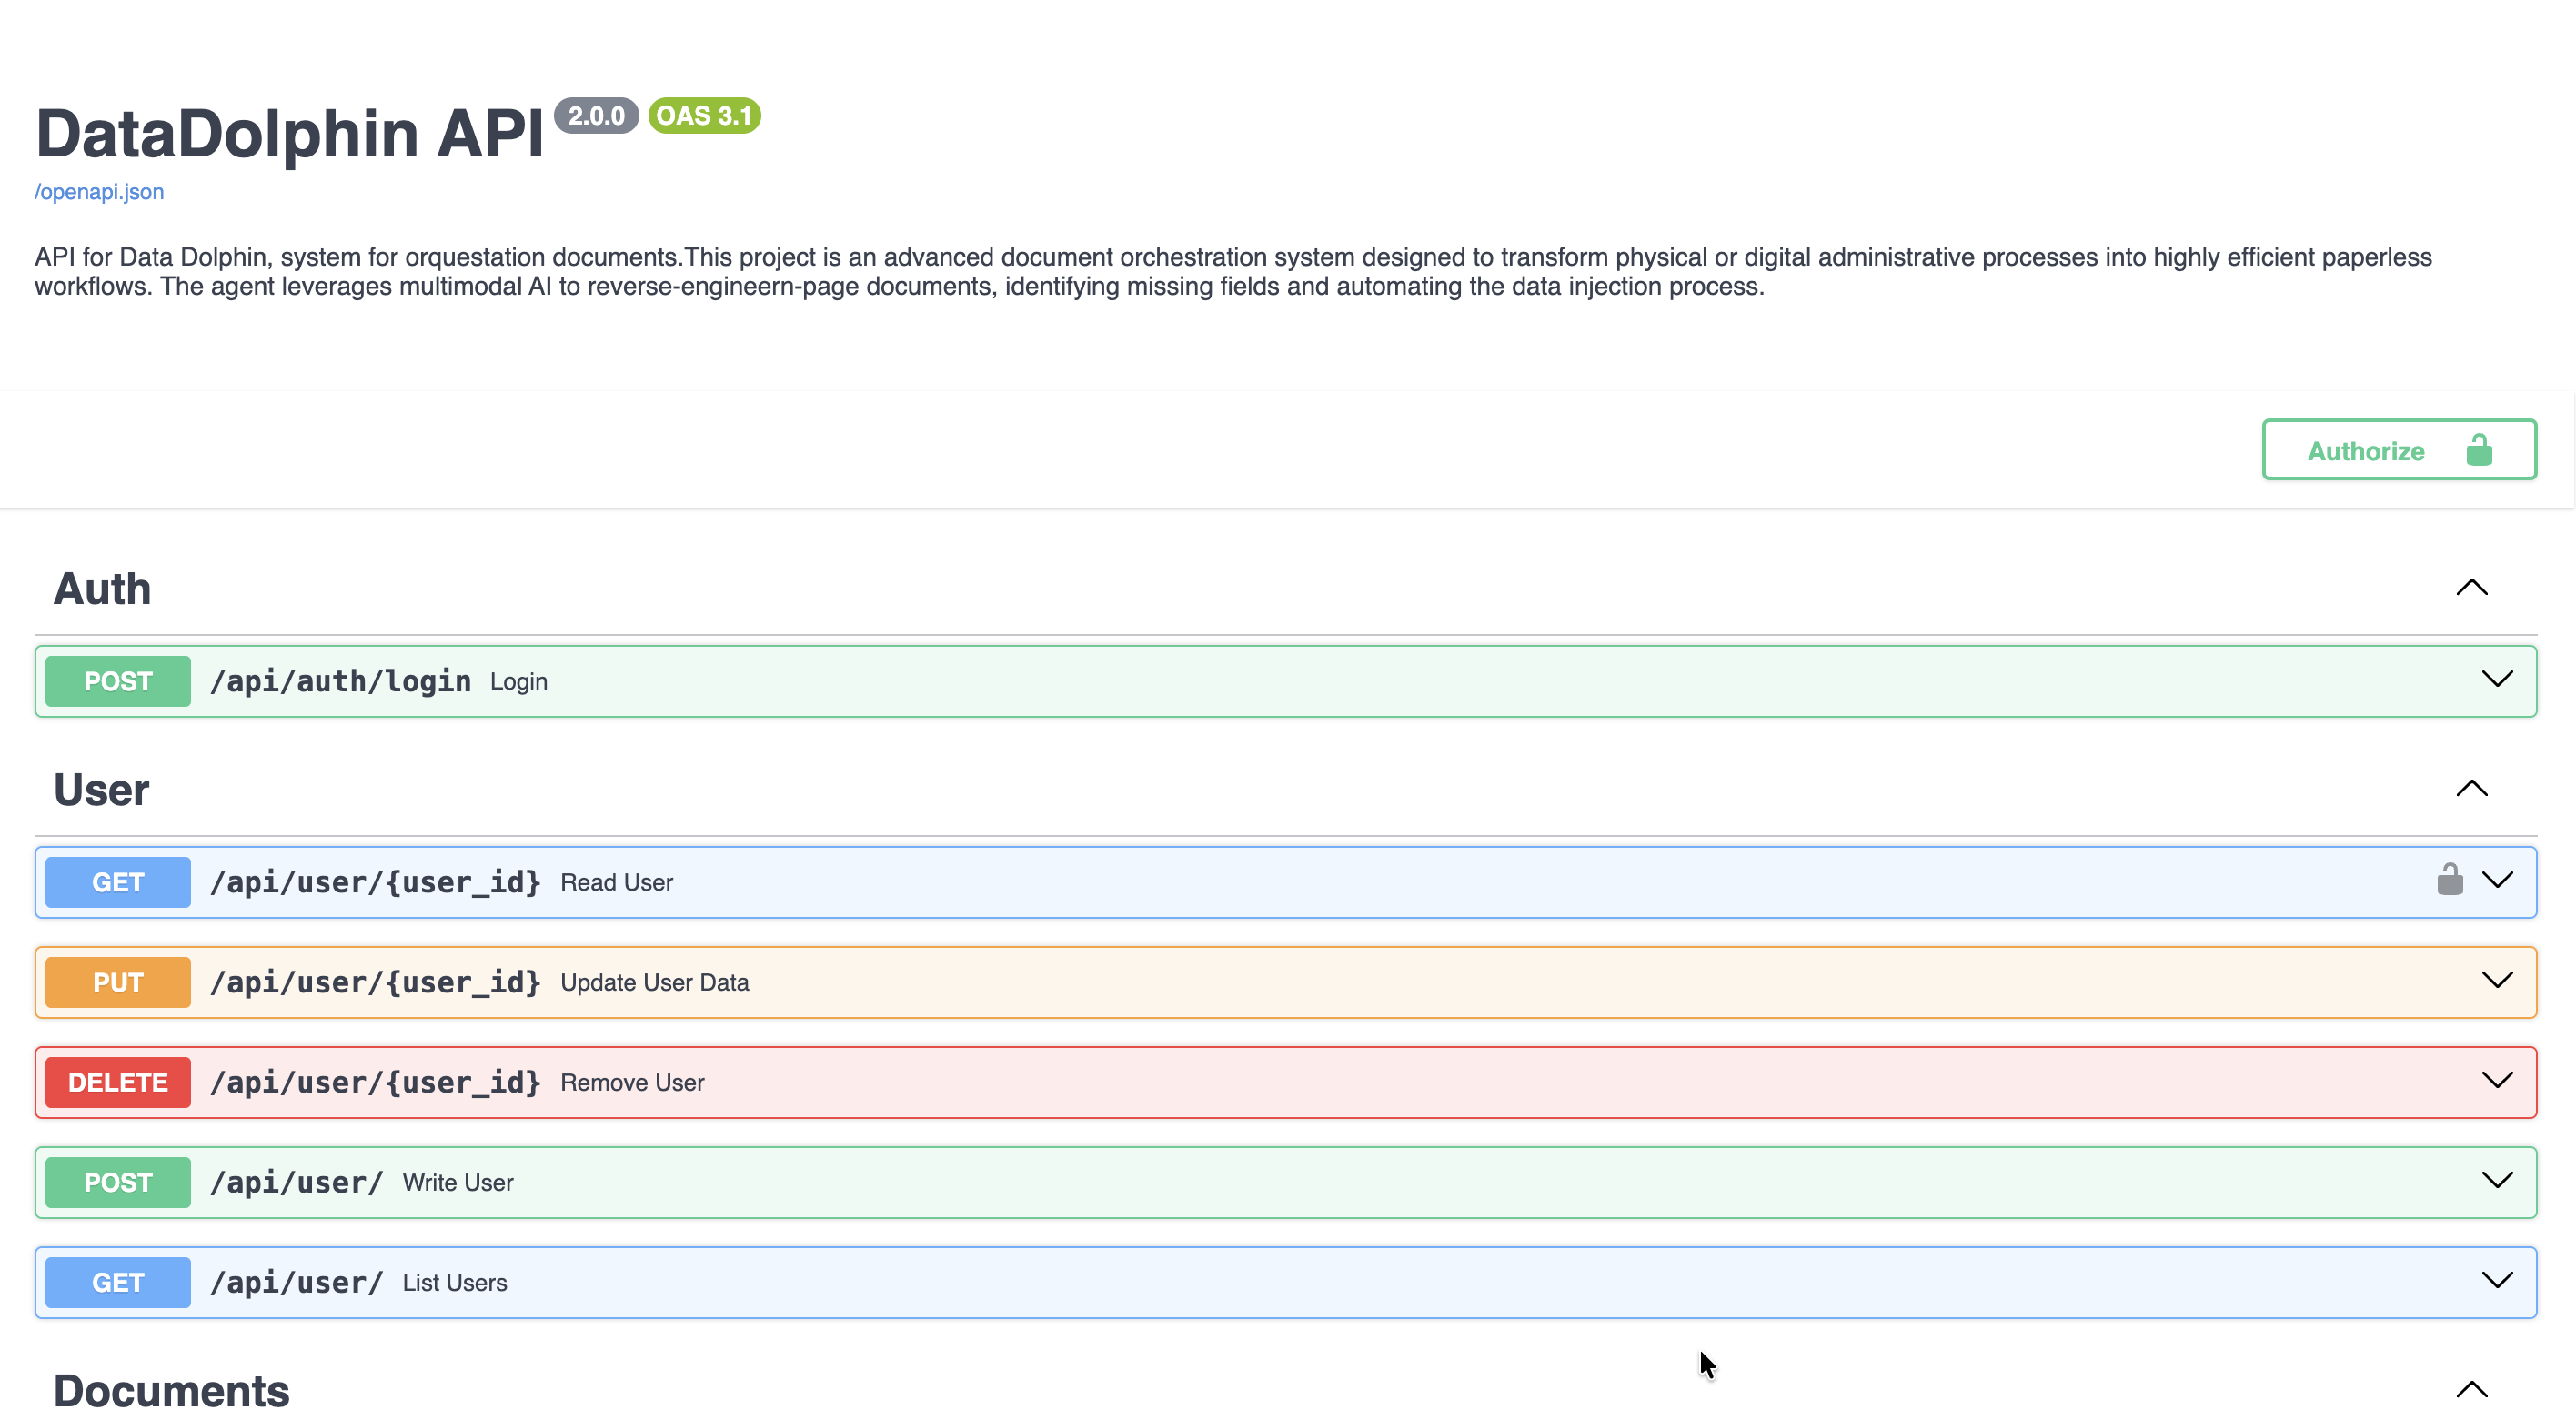Click the GET badge for List Users
This screenshot has height=1410, width=2576.
pyautogui.click(x=118, y=1282)
